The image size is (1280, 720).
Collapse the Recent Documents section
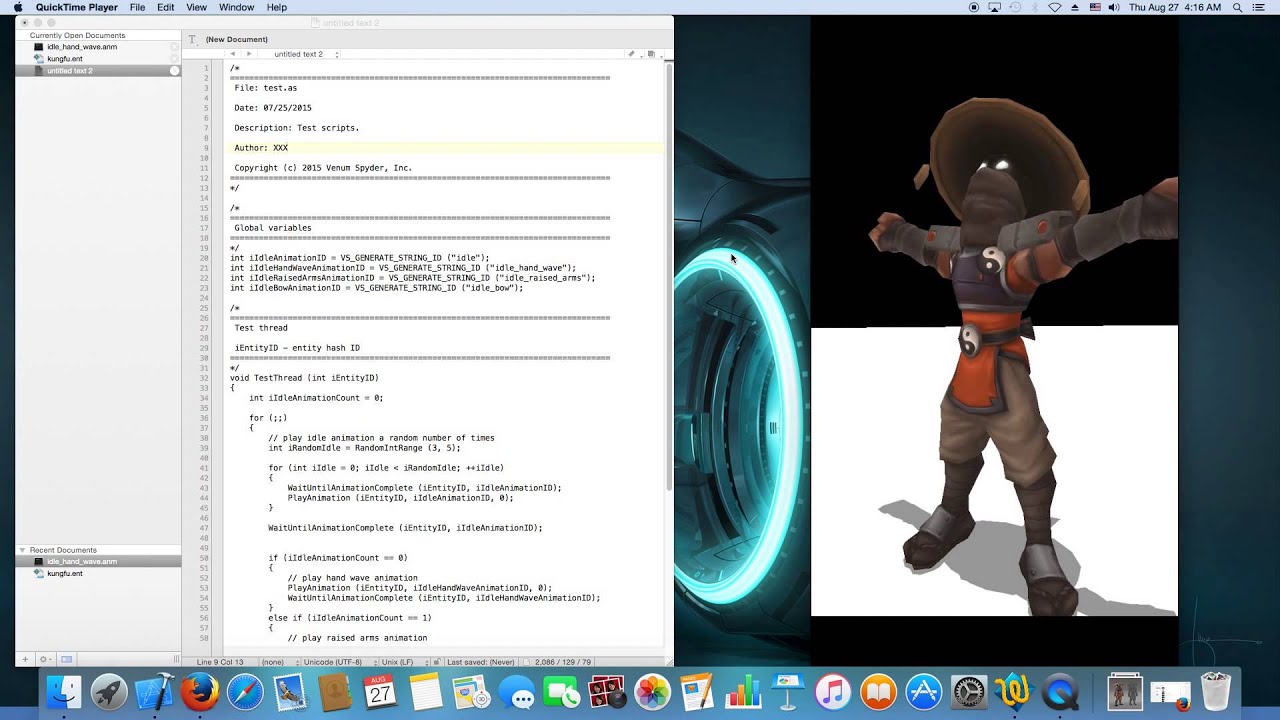22,550
